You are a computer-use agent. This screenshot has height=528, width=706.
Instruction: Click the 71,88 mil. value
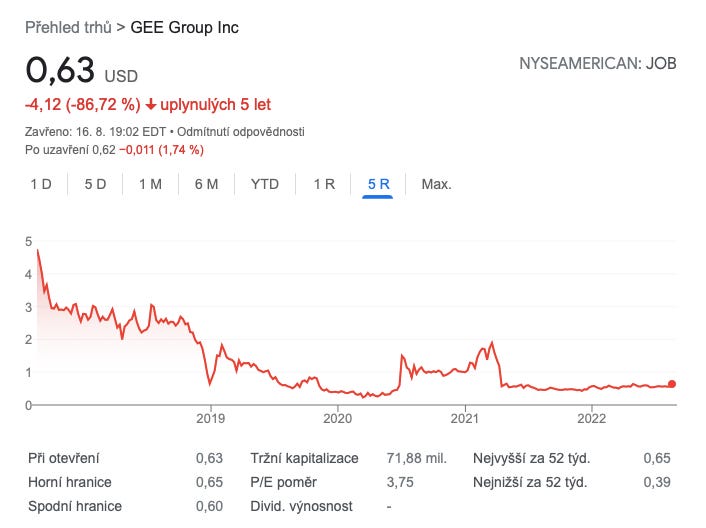[x=416, y=458]
